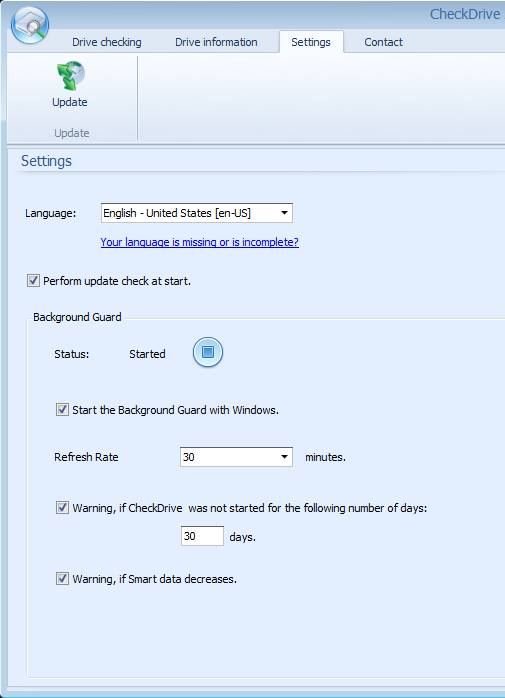Open the Drive checking tab
505x698 pixels.
106,42
